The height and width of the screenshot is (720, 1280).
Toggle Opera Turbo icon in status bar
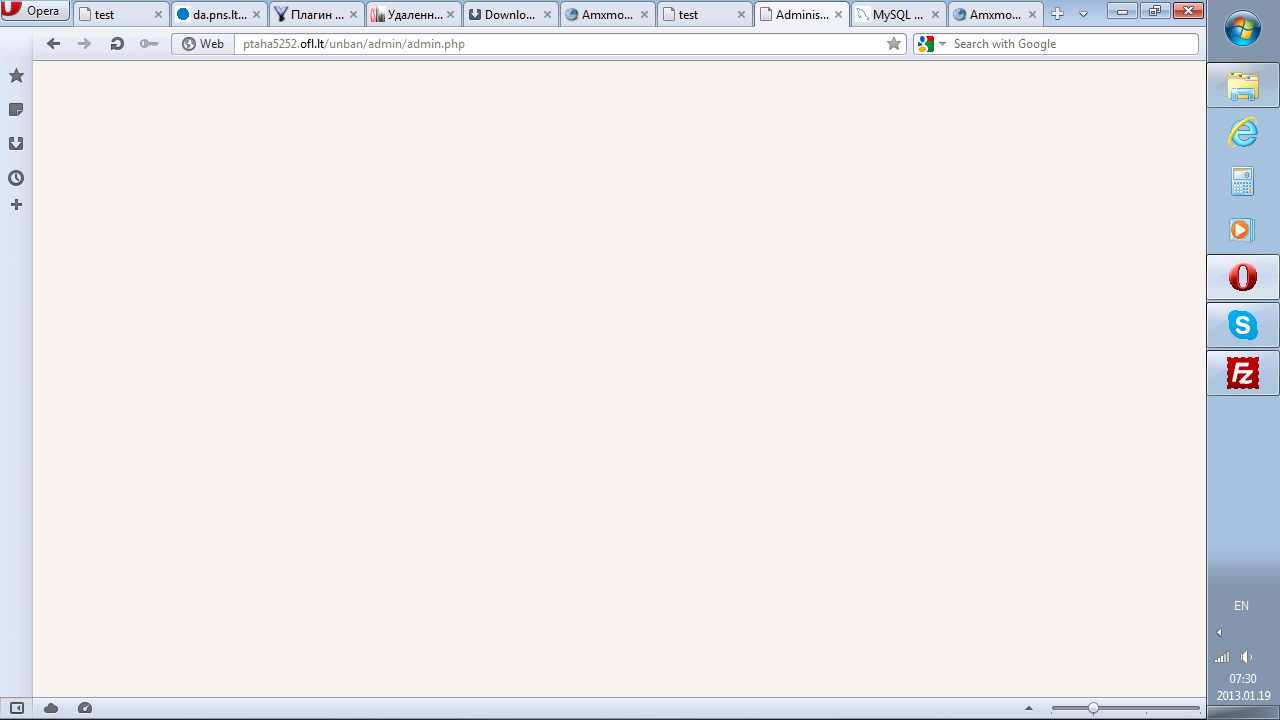click(85, 708)
